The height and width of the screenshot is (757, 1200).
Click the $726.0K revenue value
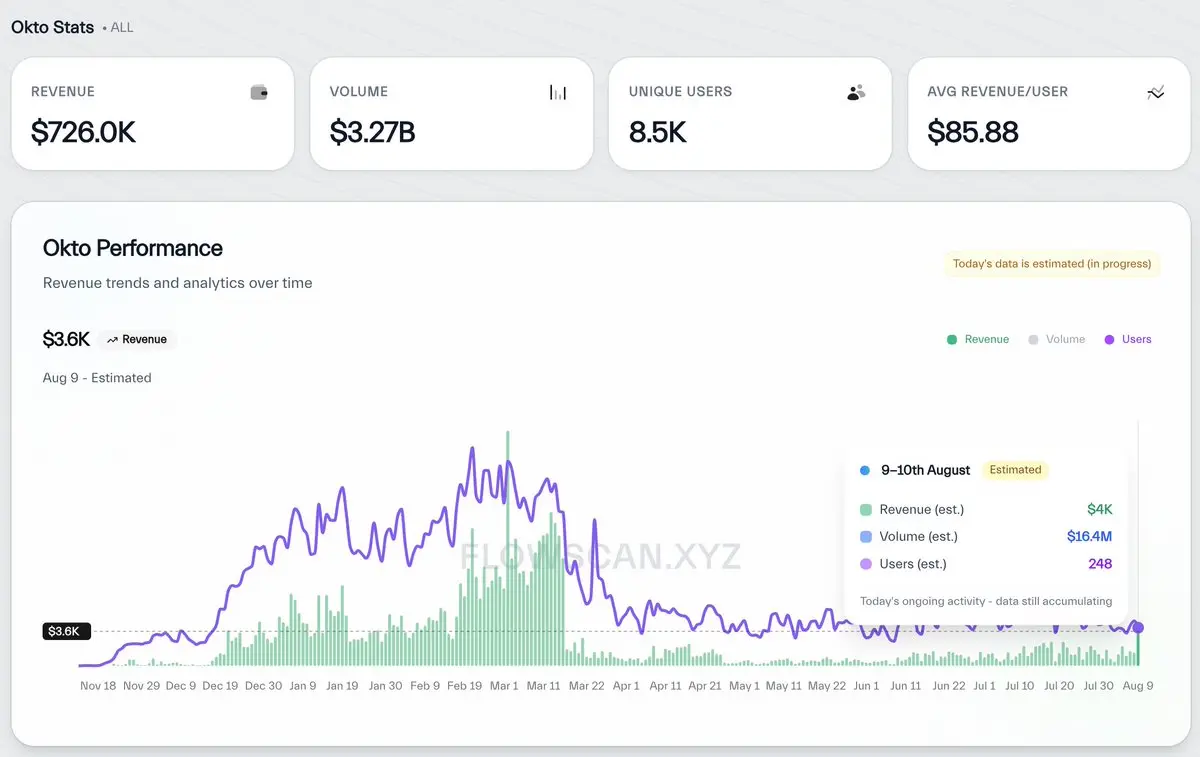[x=83, y=132]
